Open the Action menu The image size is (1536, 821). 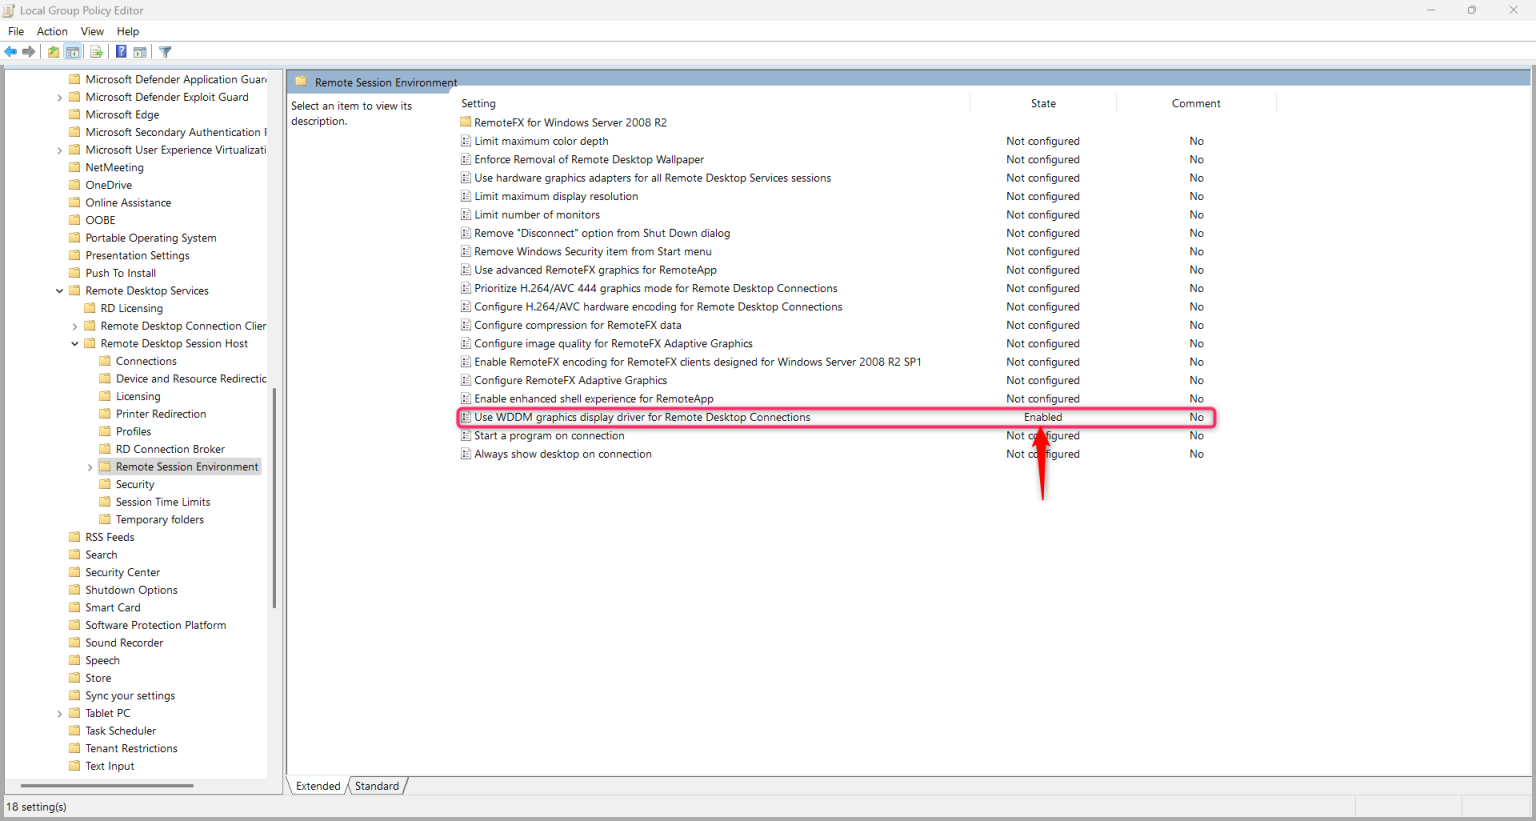(x=52, y=31)
